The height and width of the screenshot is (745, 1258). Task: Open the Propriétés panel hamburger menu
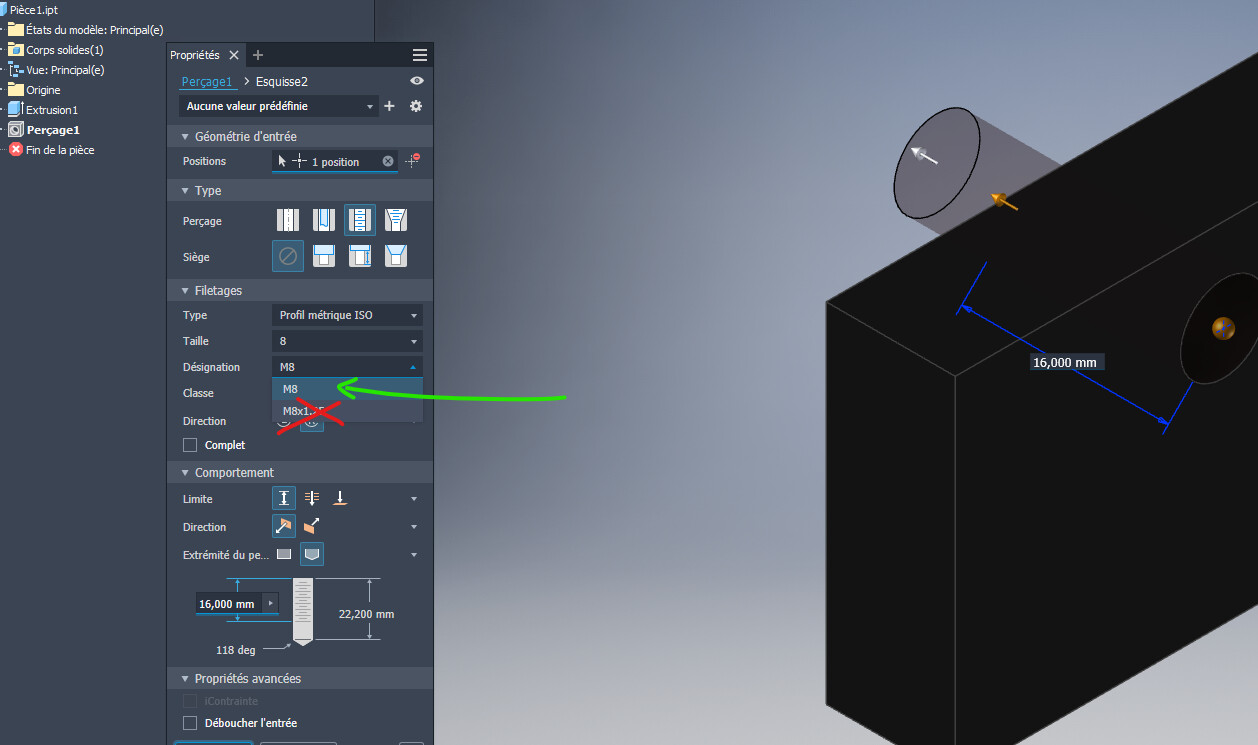pyautogui.click(x=420, y=55)
